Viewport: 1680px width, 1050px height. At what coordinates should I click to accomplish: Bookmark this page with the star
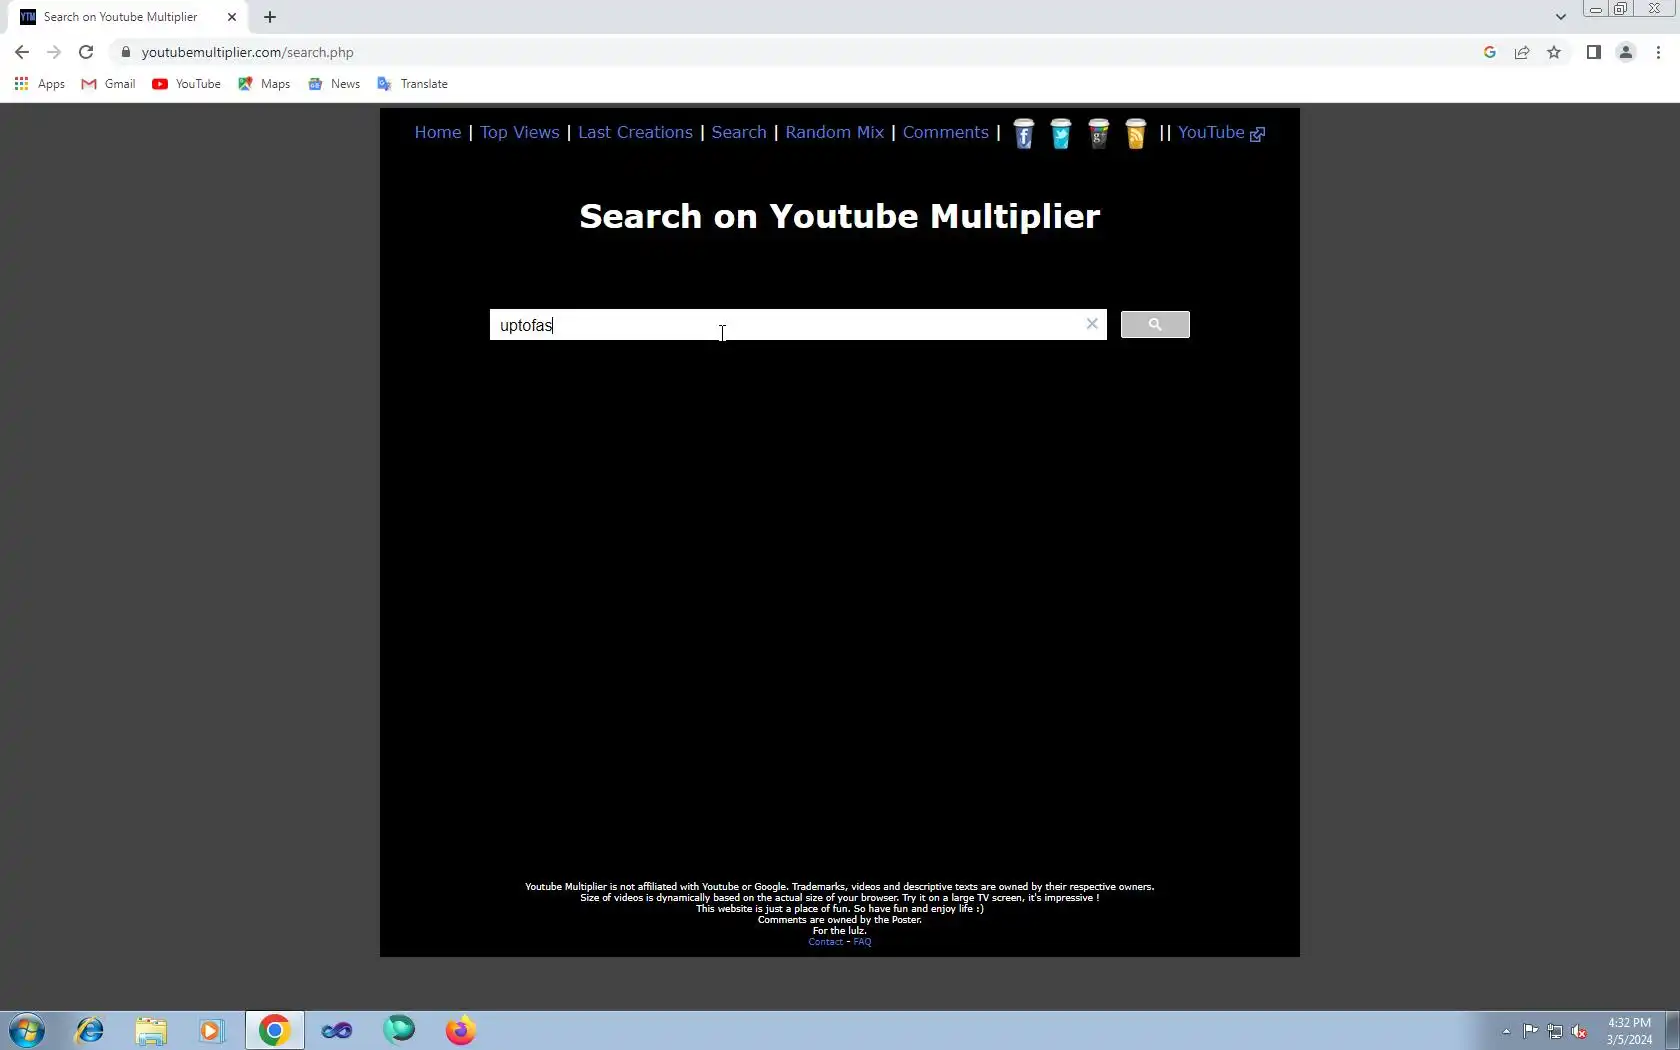click(1554, 52)
